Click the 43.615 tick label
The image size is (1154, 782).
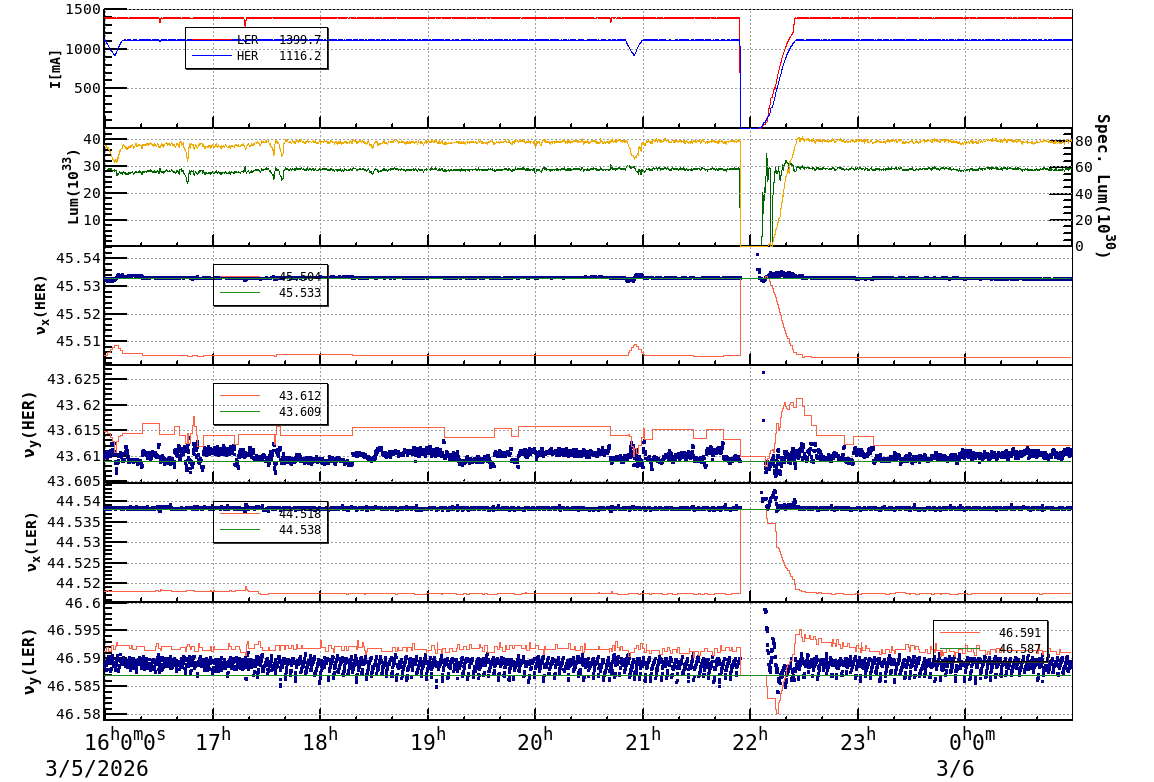tap(74, 430)
